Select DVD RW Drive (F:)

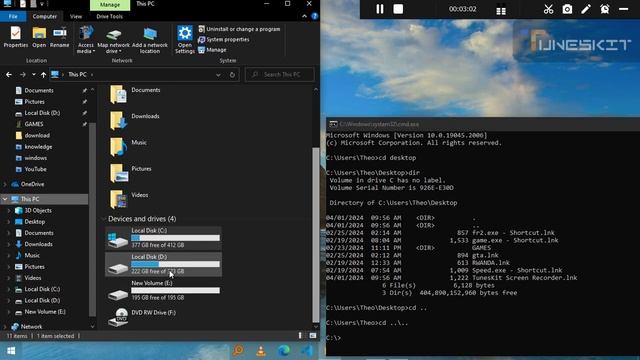click(x=142, y=317)
